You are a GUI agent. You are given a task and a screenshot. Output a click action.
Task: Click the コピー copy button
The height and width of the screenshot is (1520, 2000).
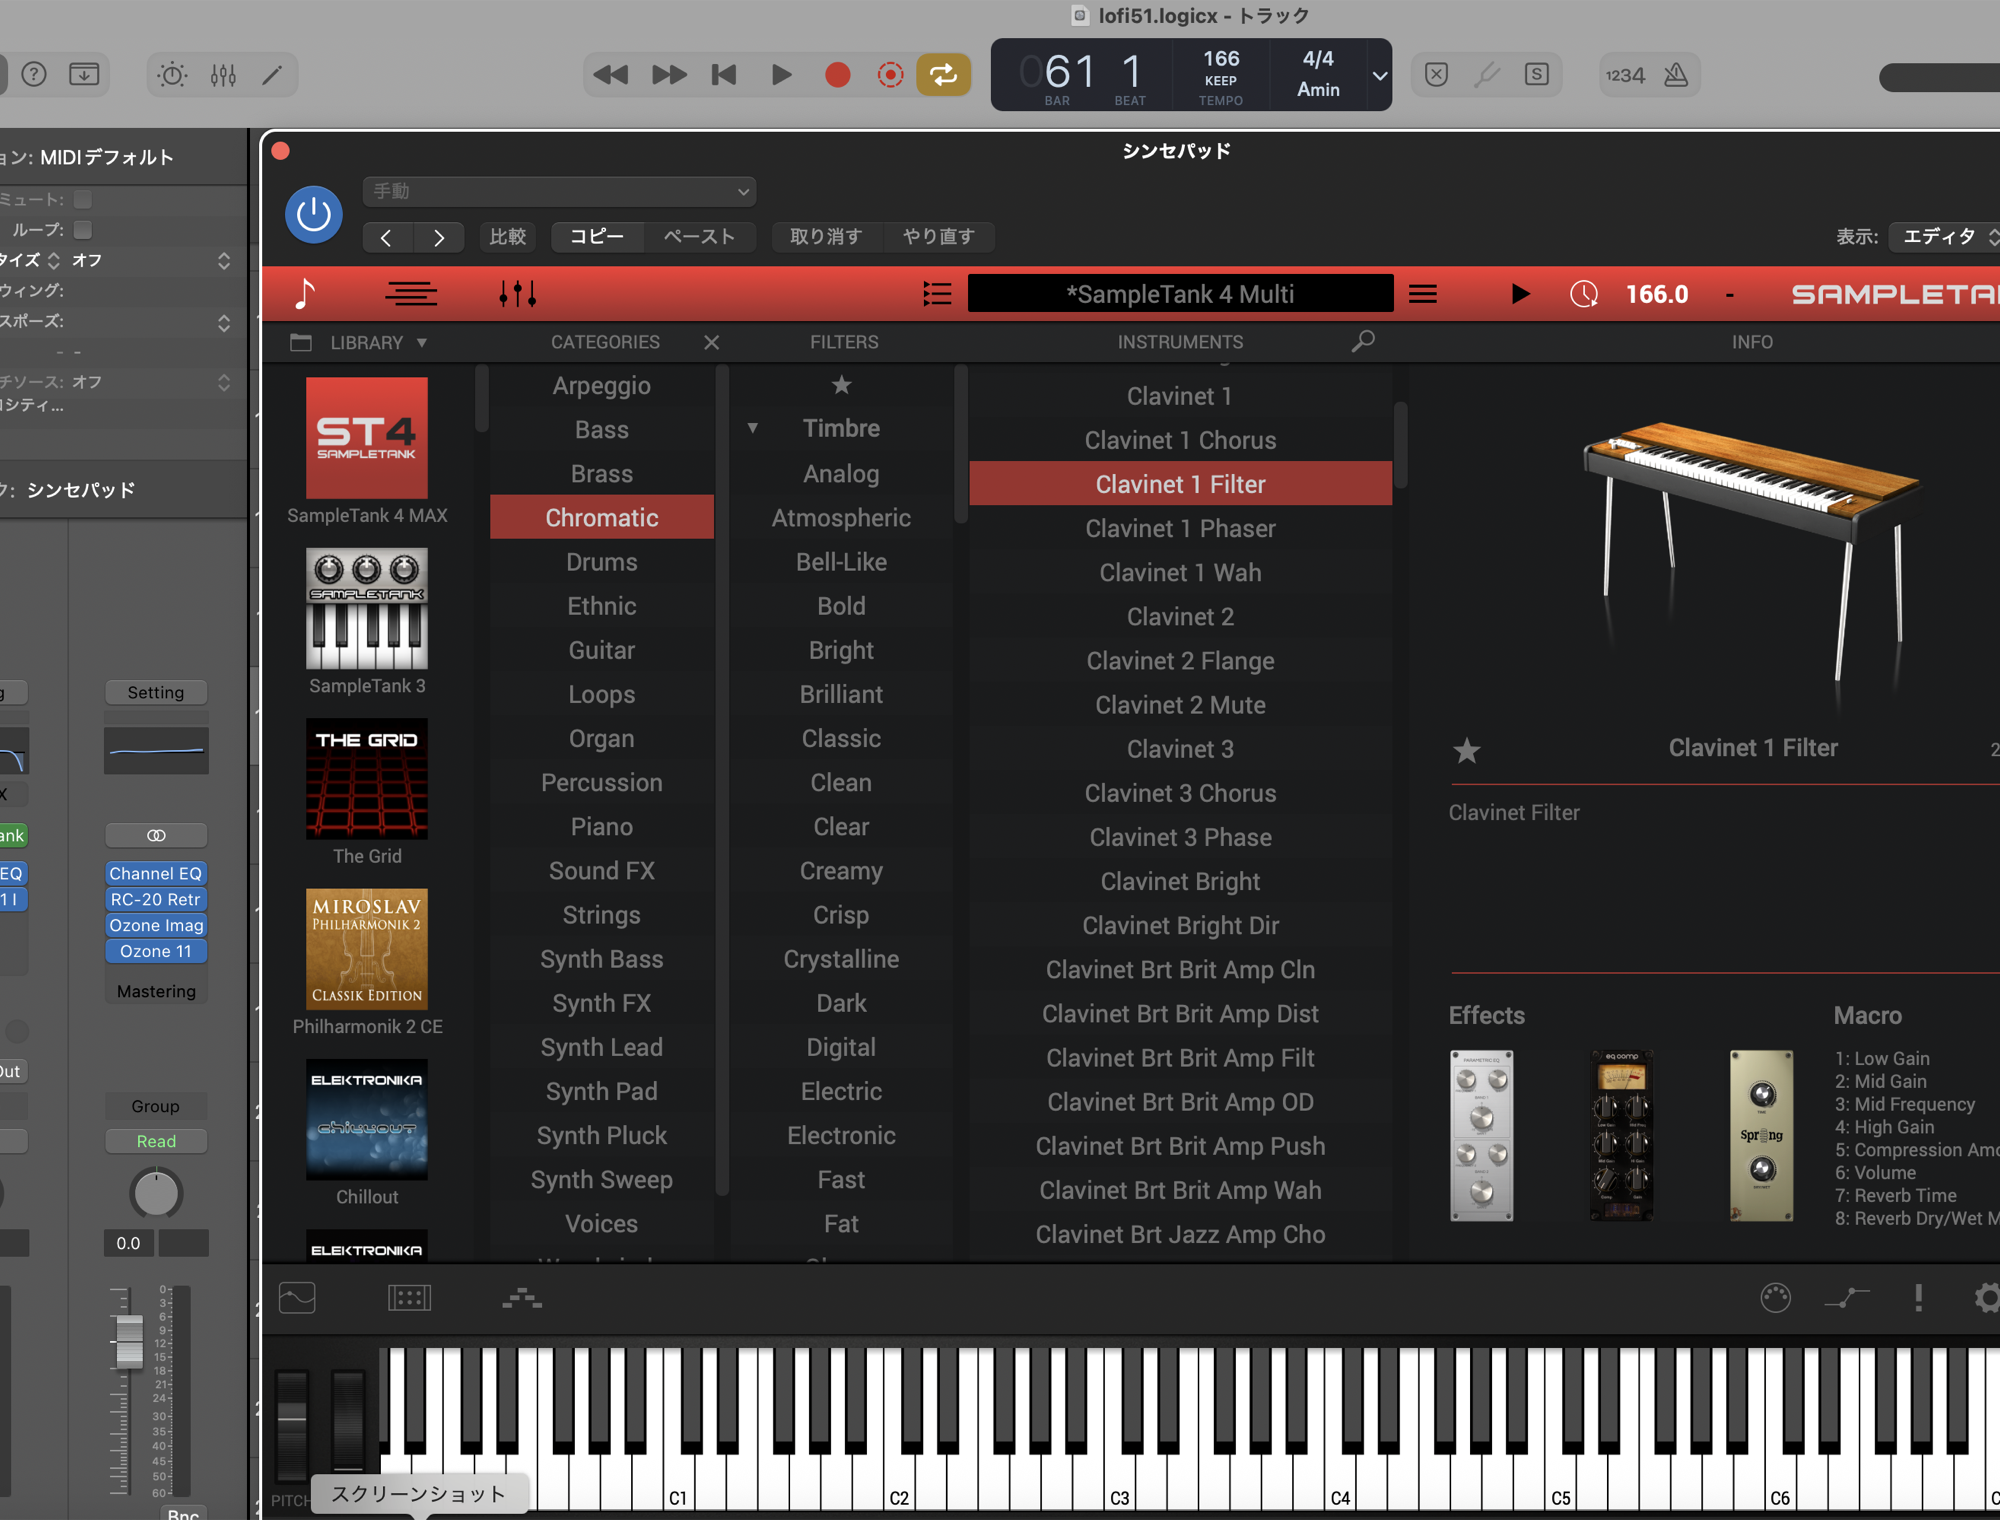597,237
